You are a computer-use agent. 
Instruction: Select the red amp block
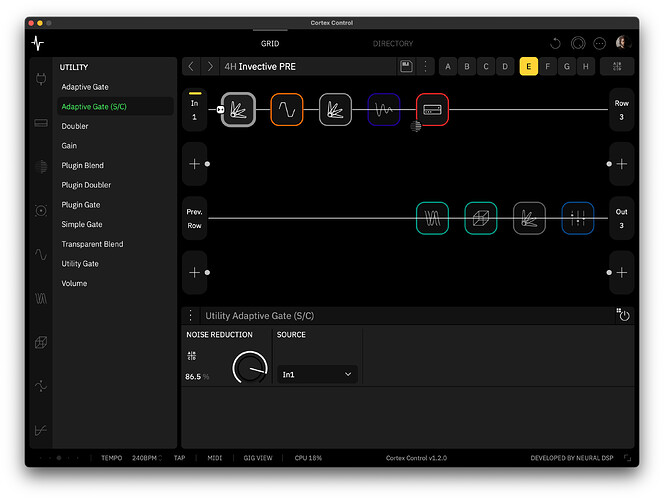tap(432, 110)
